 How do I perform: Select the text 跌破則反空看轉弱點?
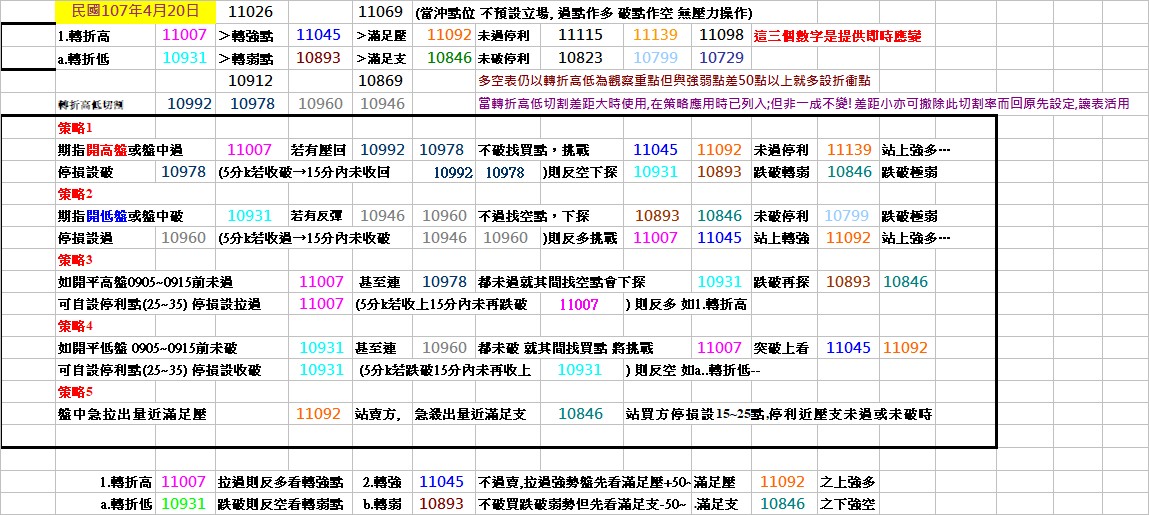point(281,505)
